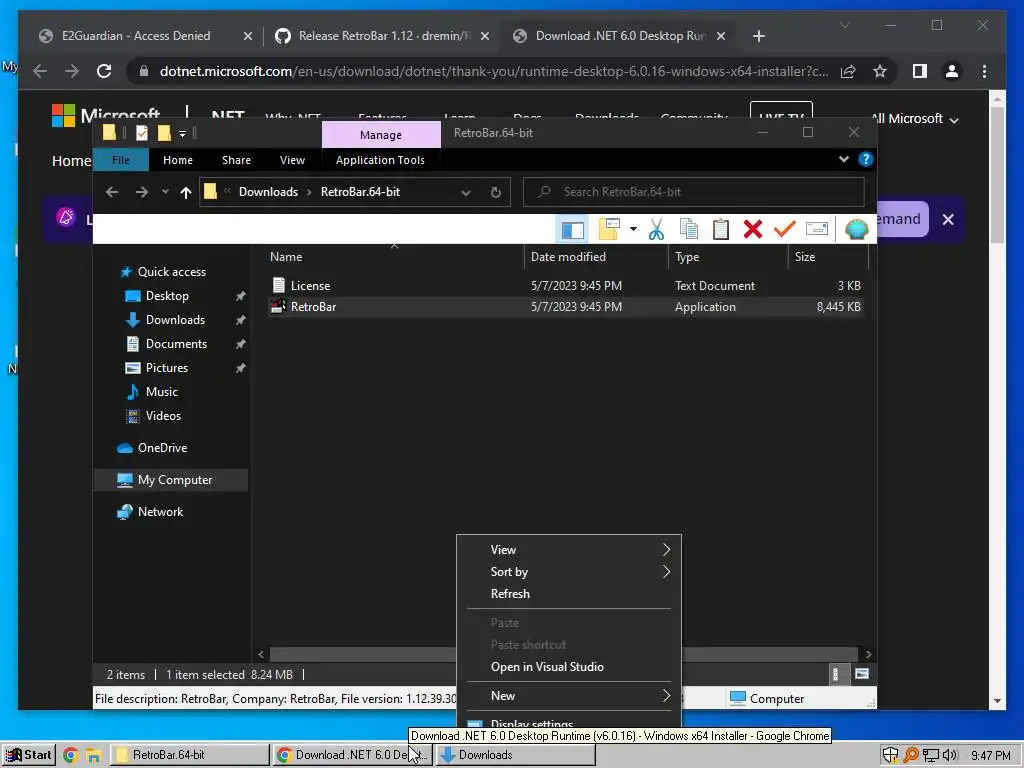Viewport: 1024px width, 768px height.
Task: Click the red X Delete icon
Action: 752,229
